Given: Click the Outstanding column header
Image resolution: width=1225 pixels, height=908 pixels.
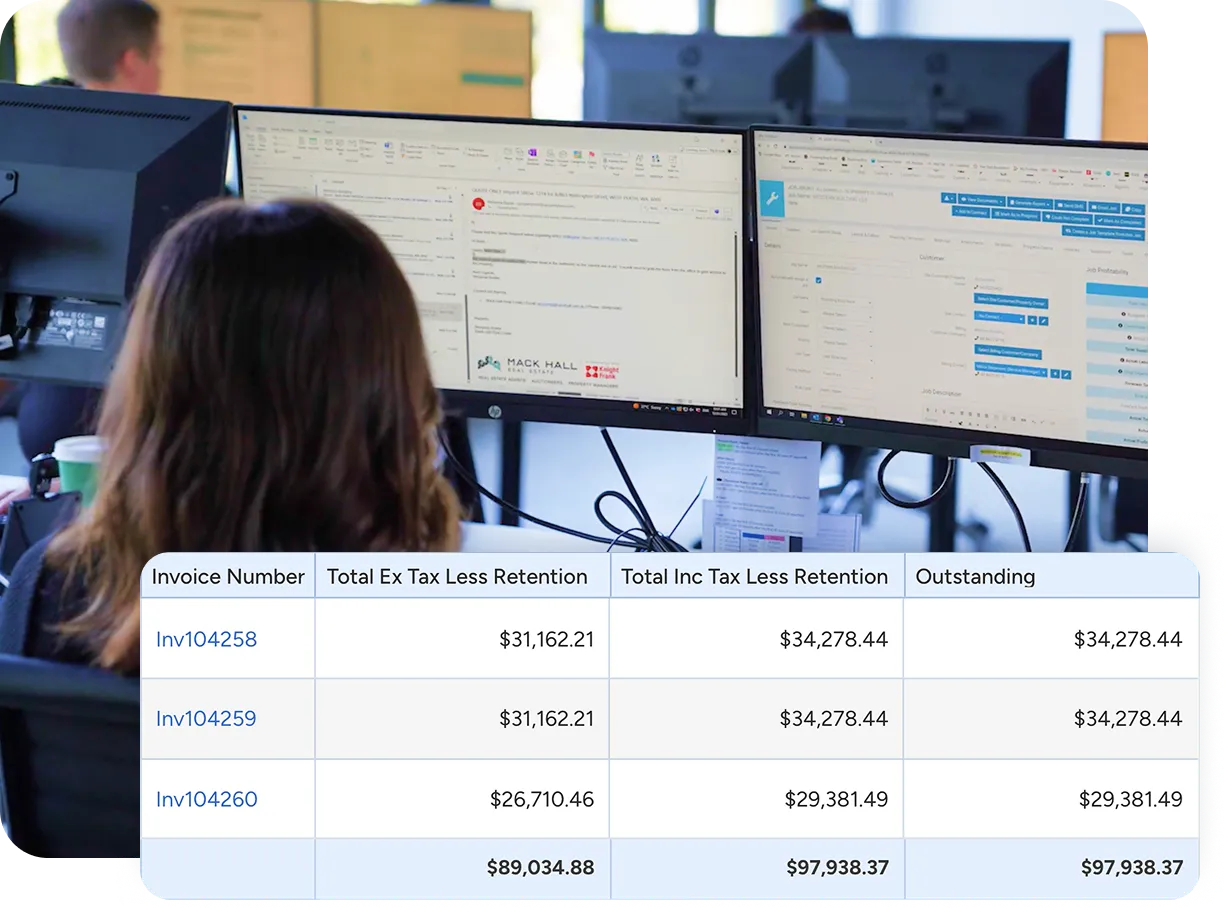Looking at the screenshot, I should [1051, 577].
